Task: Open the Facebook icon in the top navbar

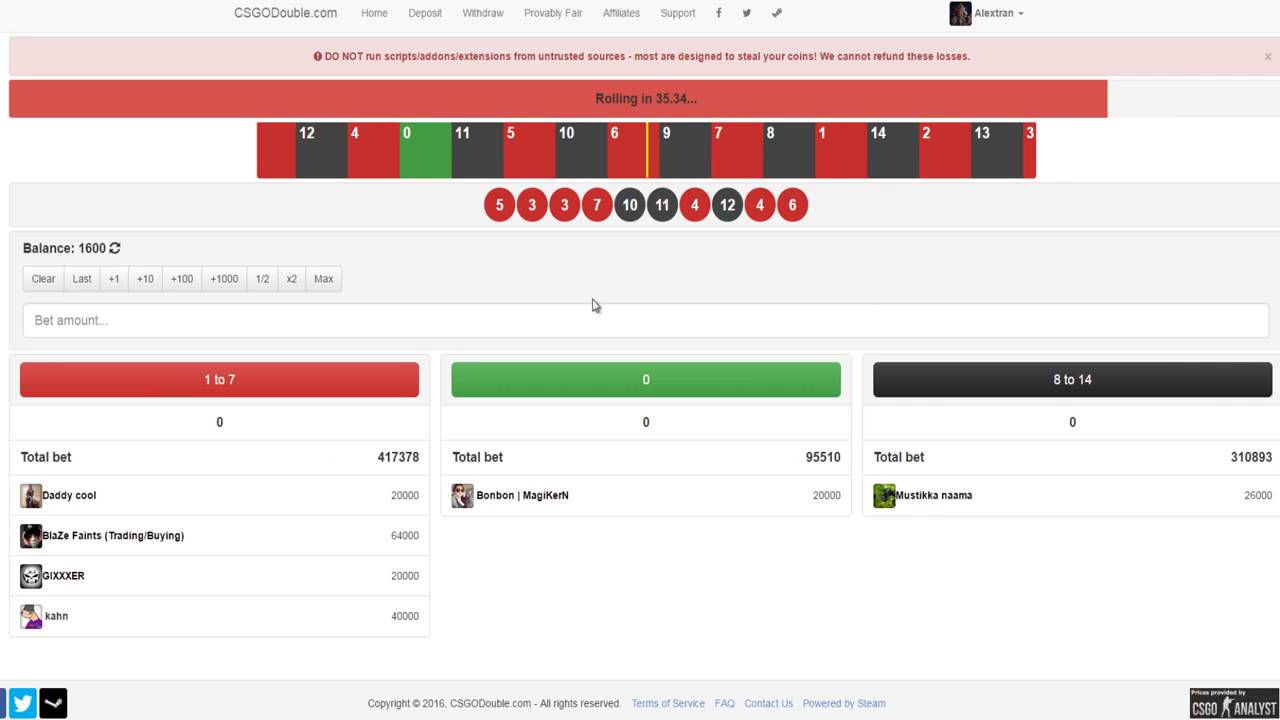Action: [718, 13]
